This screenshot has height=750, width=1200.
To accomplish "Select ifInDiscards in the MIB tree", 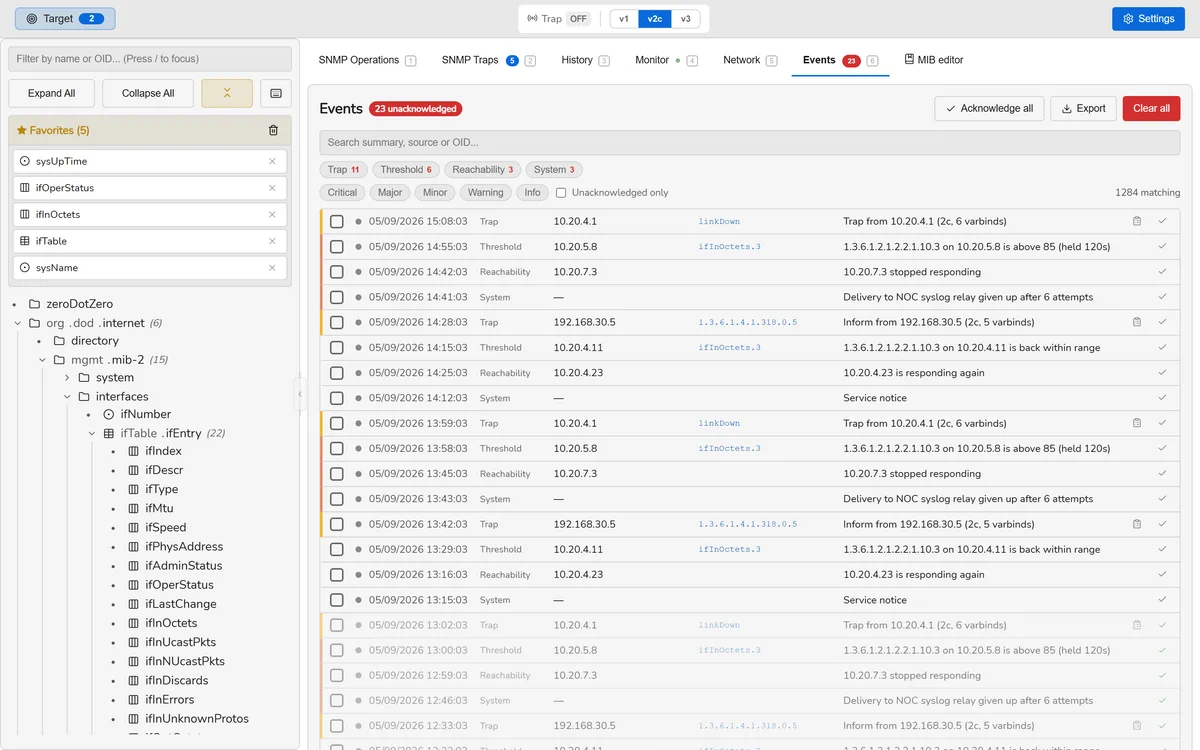I will [x=176, y=680].
